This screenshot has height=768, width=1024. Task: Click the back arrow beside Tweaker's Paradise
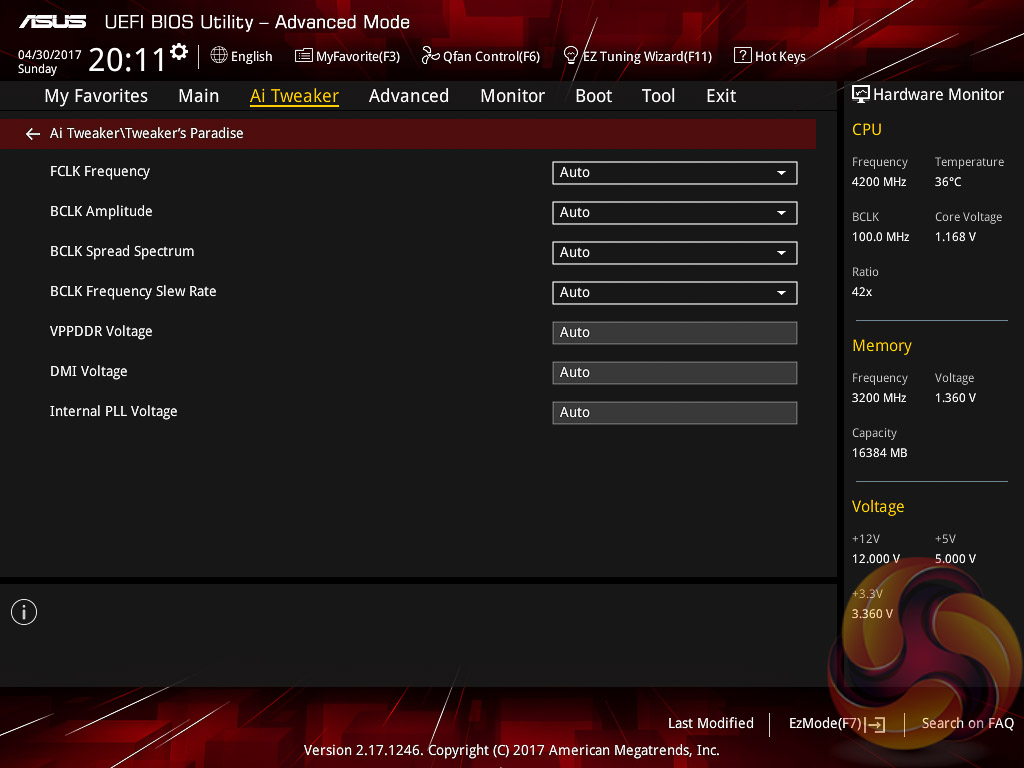tap(33, 133)
